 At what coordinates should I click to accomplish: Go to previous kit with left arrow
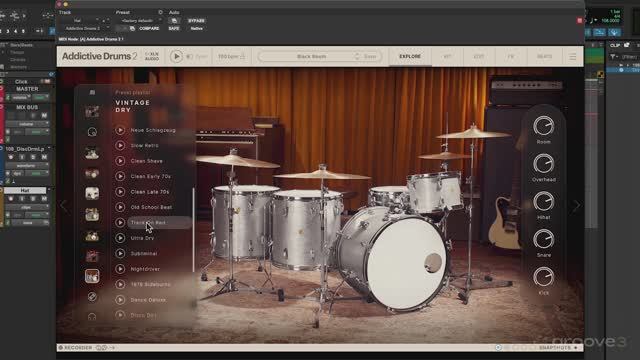64,206
